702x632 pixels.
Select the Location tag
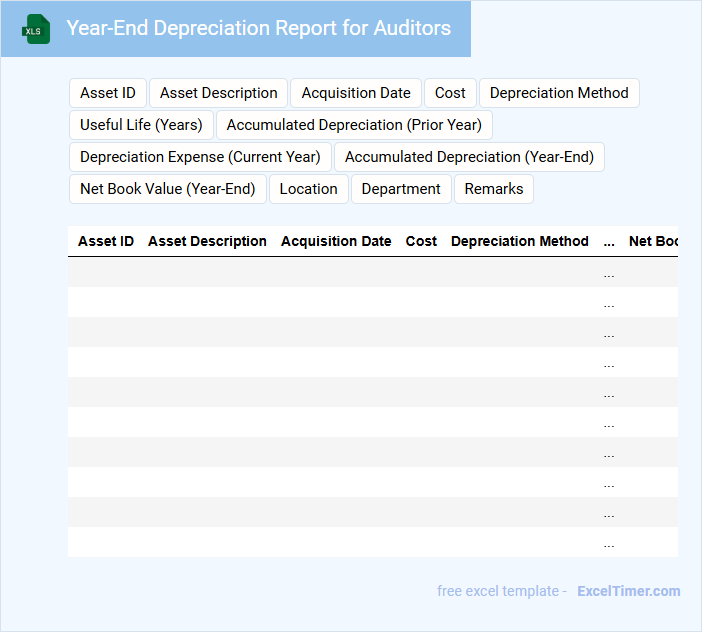point(308,189)
